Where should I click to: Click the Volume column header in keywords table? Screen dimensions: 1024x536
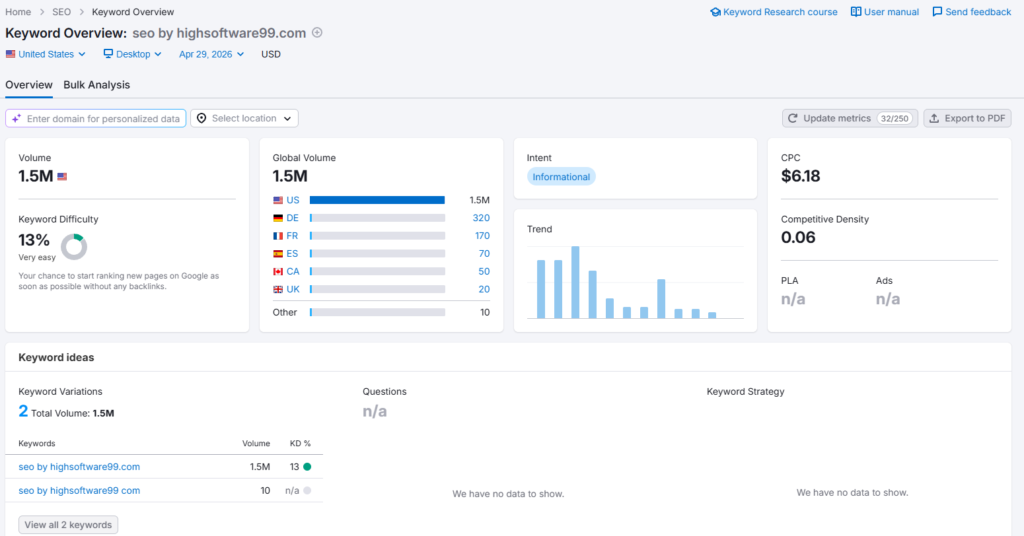click(256, 443)
